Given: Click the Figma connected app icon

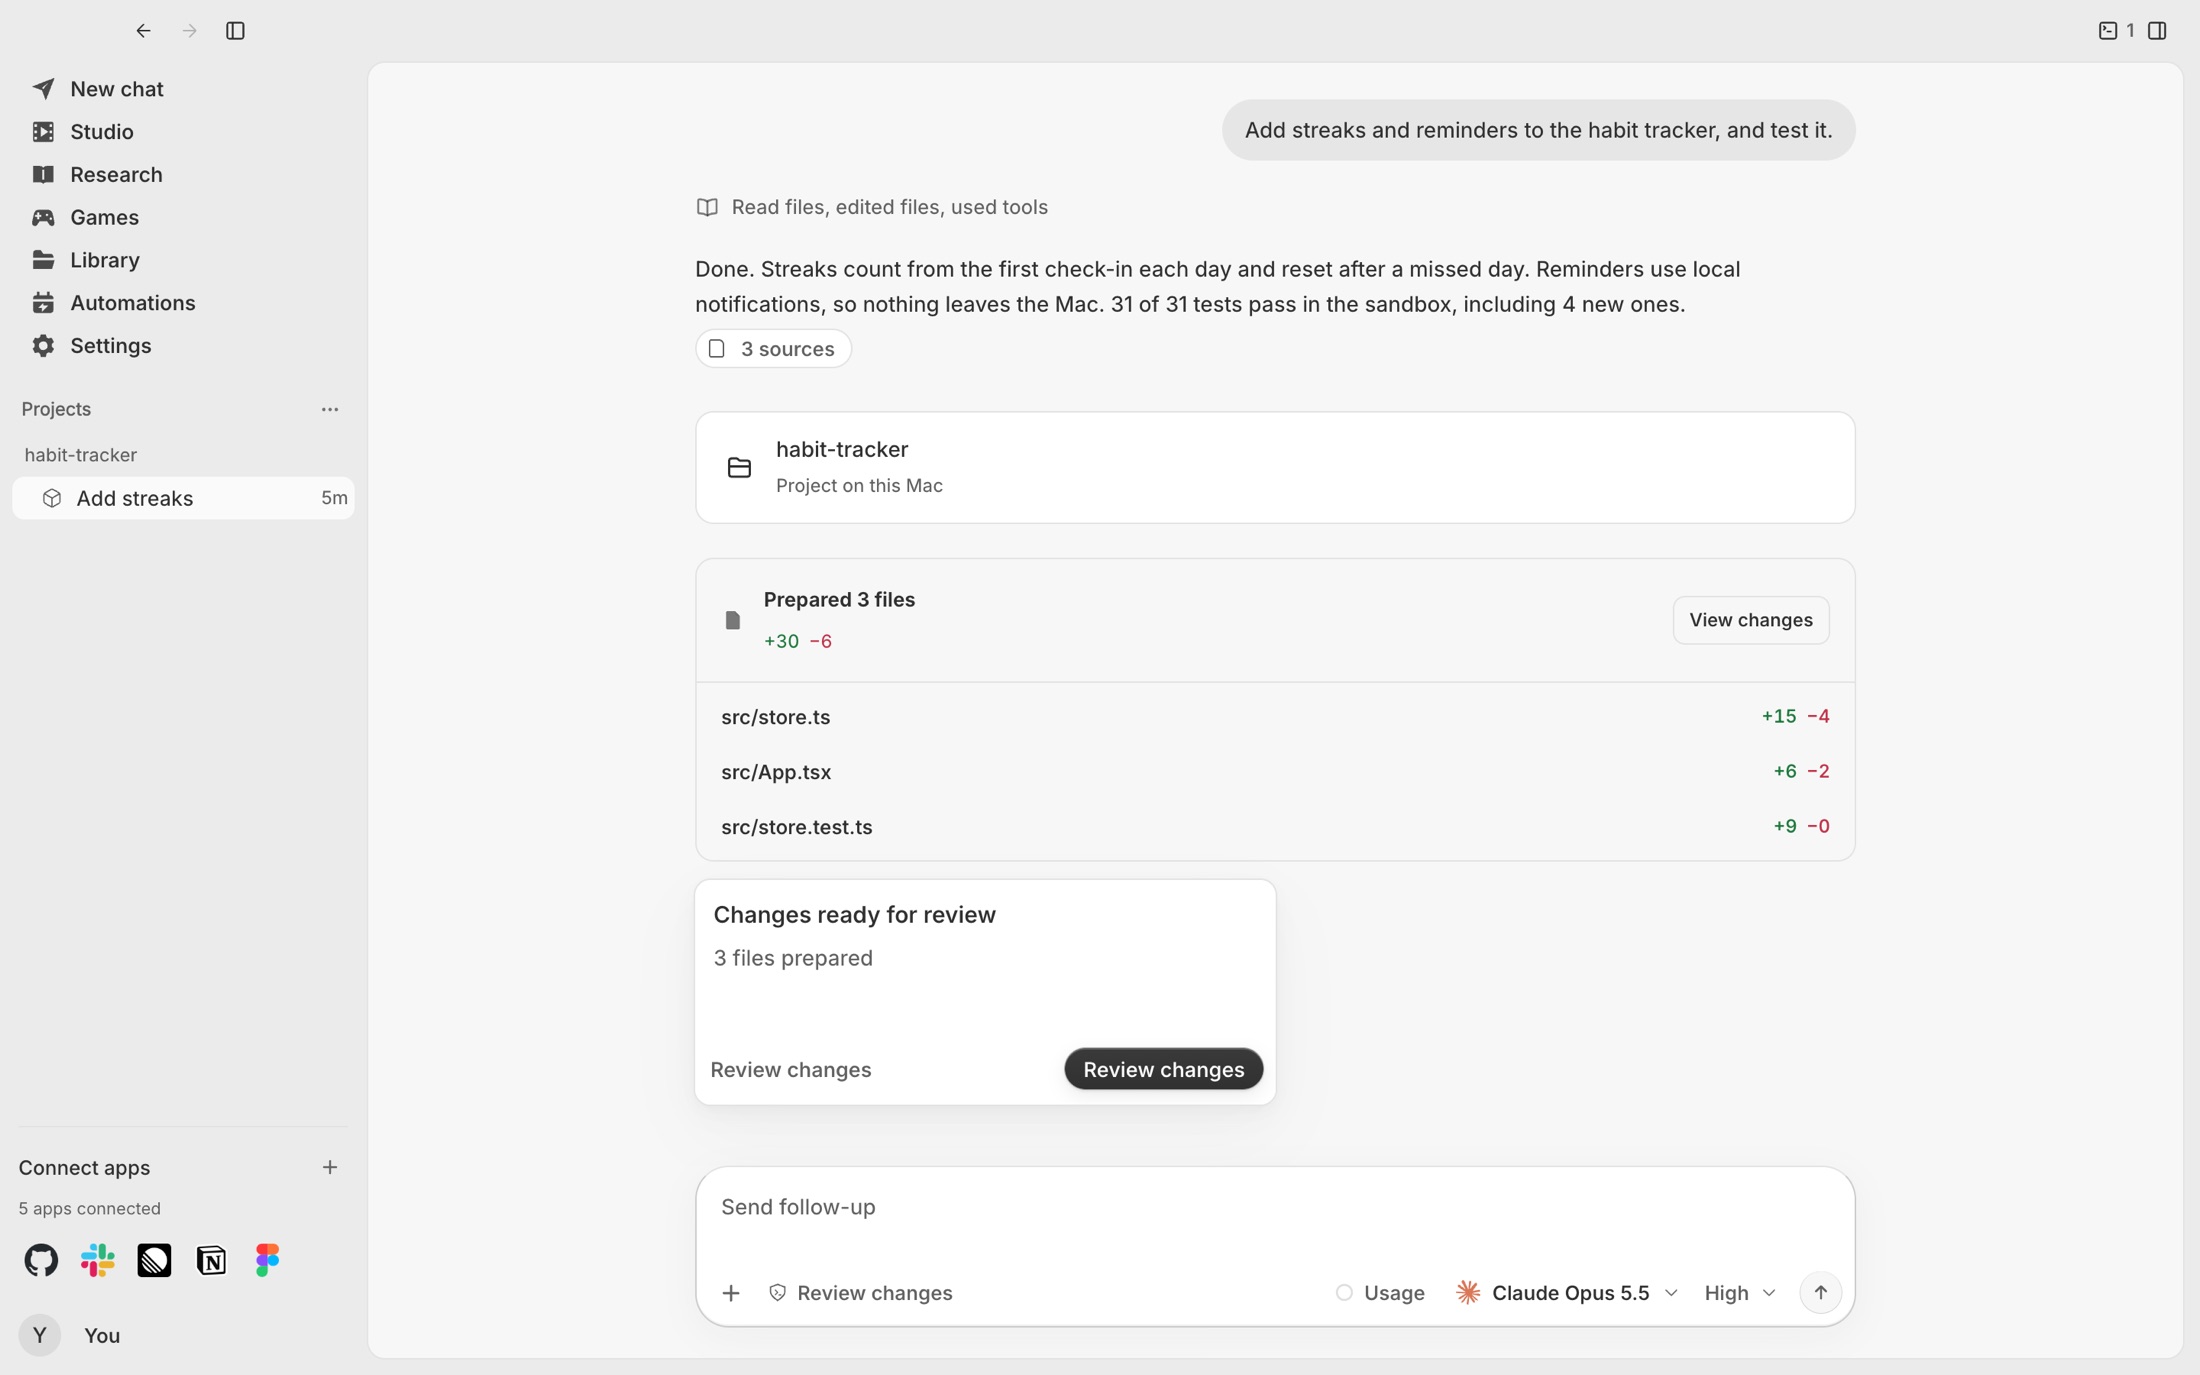Looking at the screenshot, I should tap(267, 1260).
